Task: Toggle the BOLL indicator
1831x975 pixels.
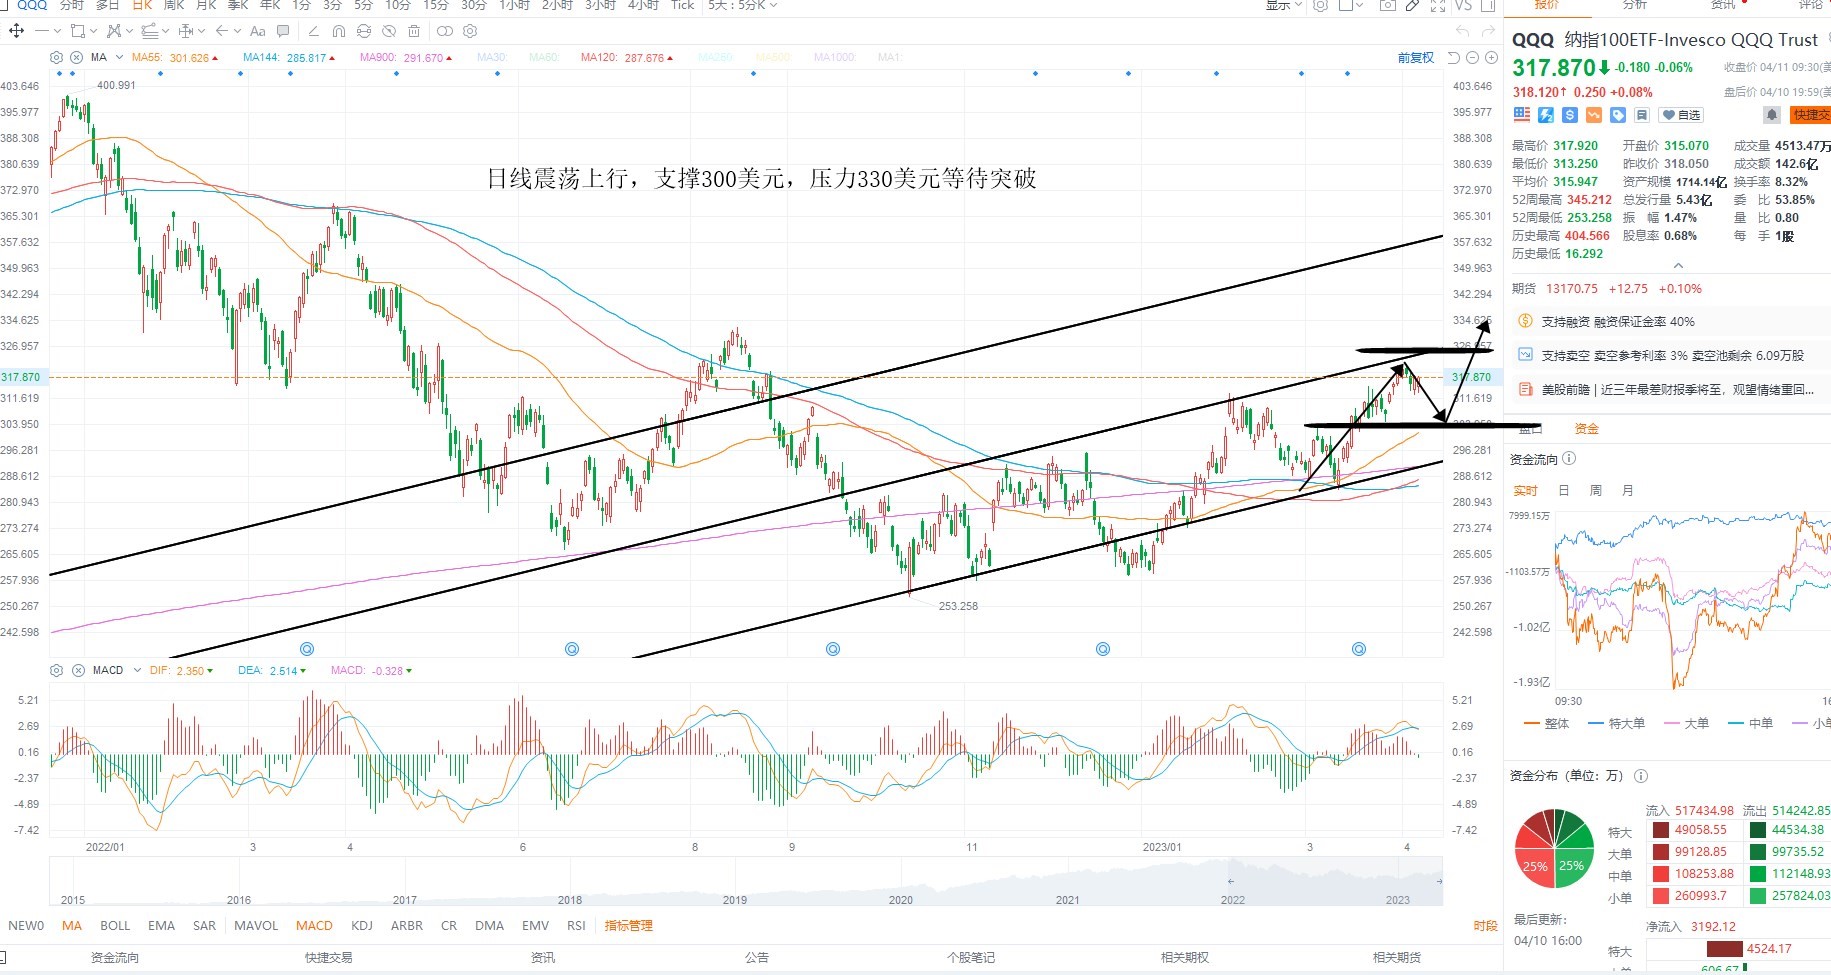Action: click(x=115, y=925)
